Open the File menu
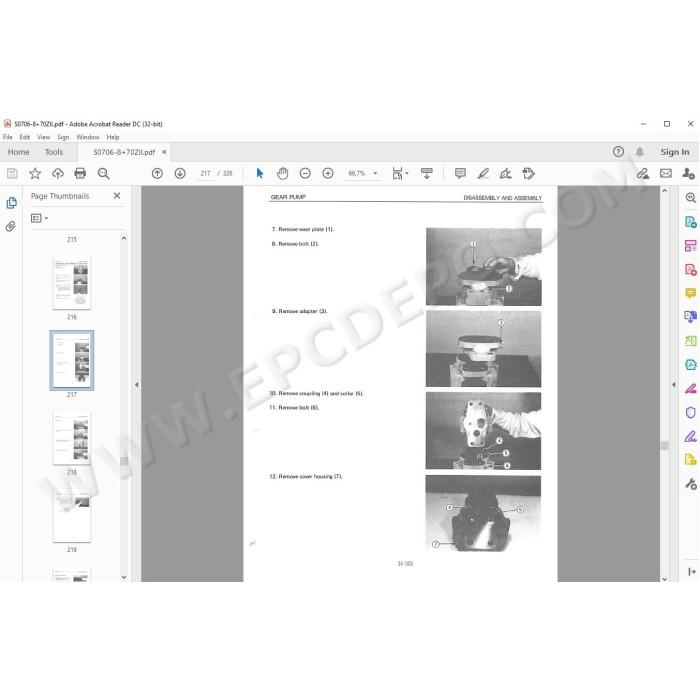Viewport: 700px width, 700px height. coord(8,137)
